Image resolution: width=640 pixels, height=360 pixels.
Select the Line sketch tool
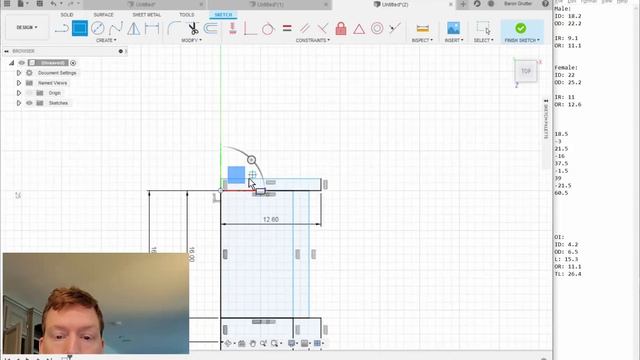62,29
